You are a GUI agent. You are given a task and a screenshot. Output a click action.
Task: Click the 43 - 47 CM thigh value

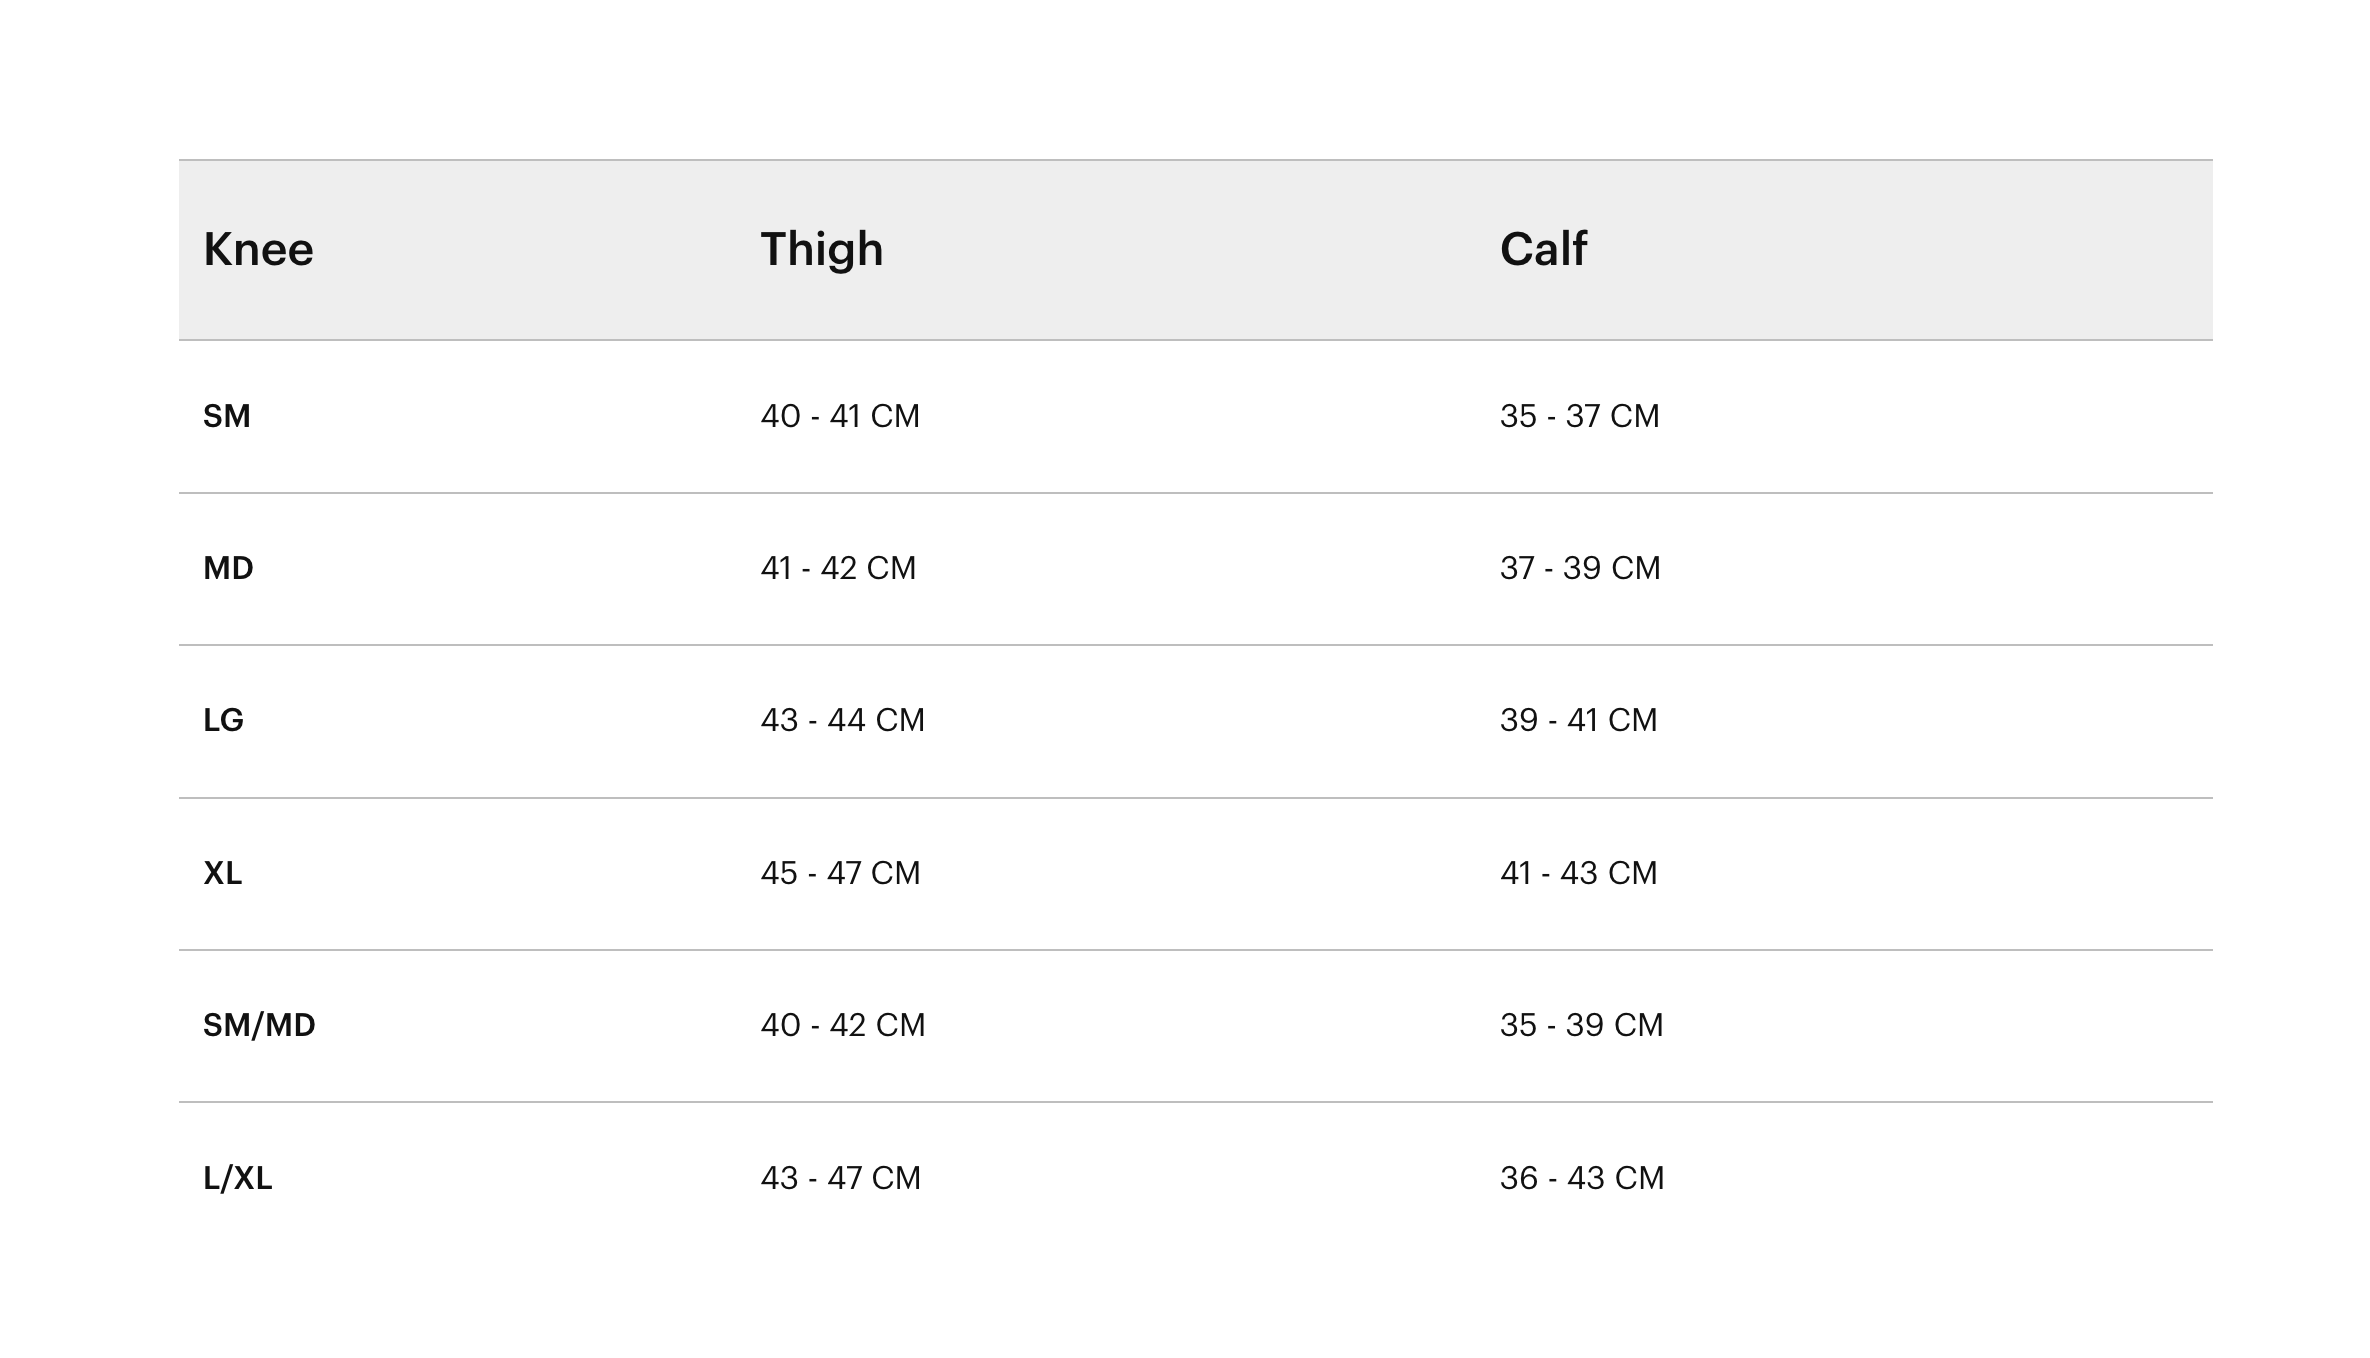pos(840,1178)
